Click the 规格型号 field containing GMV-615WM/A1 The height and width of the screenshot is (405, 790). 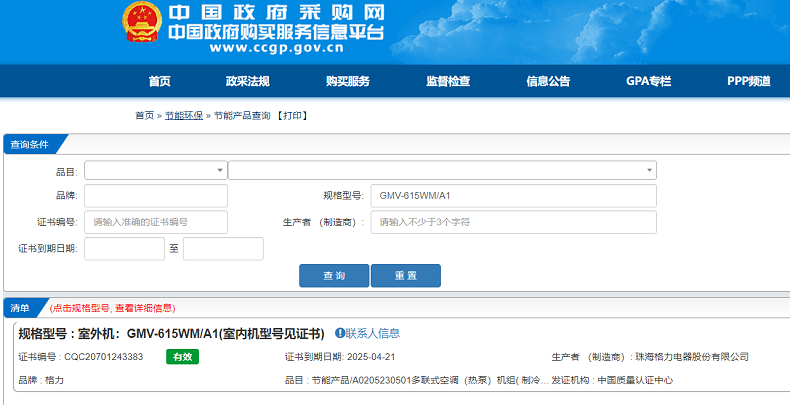point(513,196)
